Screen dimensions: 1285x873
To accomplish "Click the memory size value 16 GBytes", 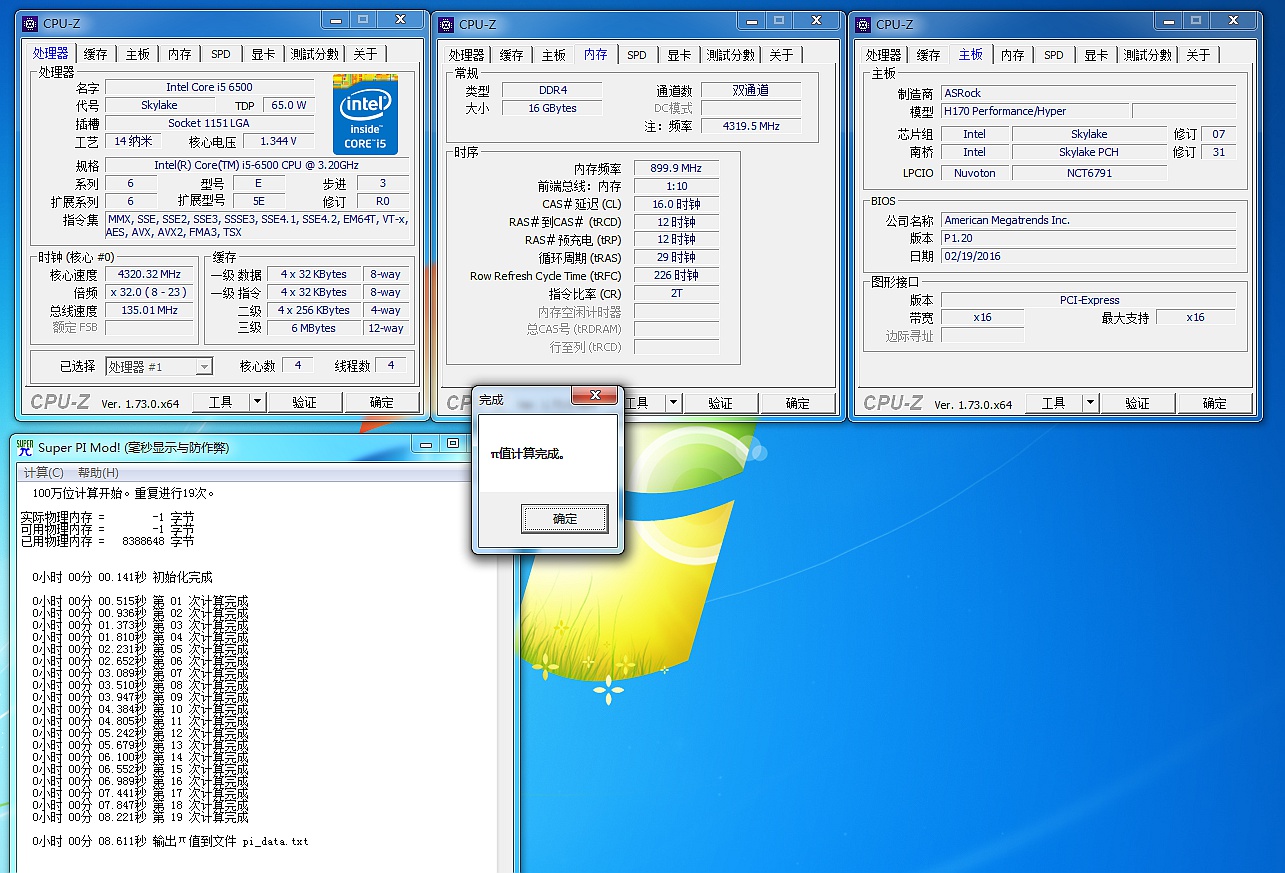I will 552,109.
